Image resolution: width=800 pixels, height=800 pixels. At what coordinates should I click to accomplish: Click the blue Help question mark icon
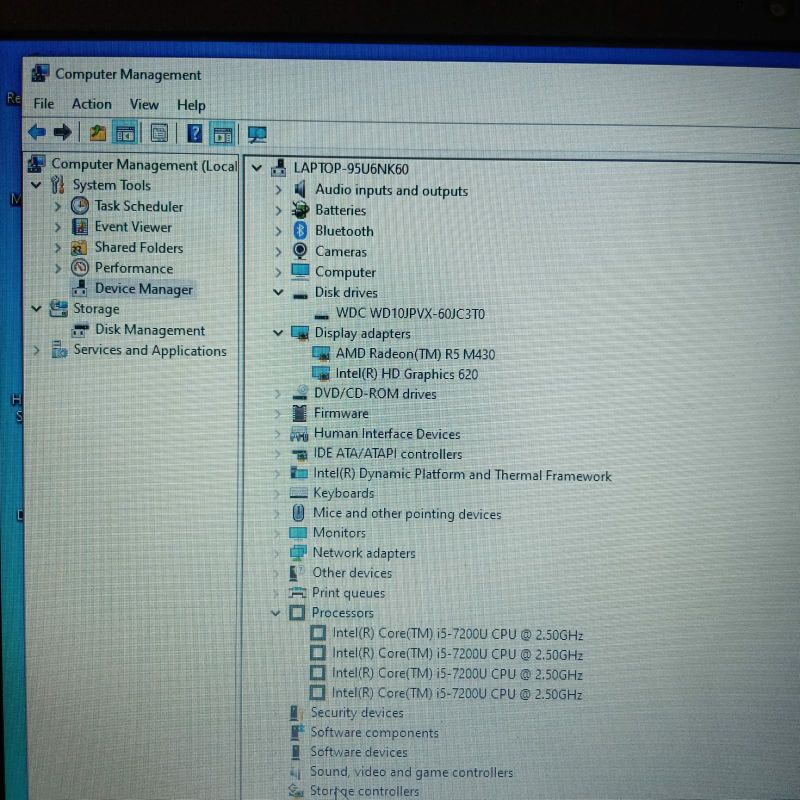tap(195, 133)
